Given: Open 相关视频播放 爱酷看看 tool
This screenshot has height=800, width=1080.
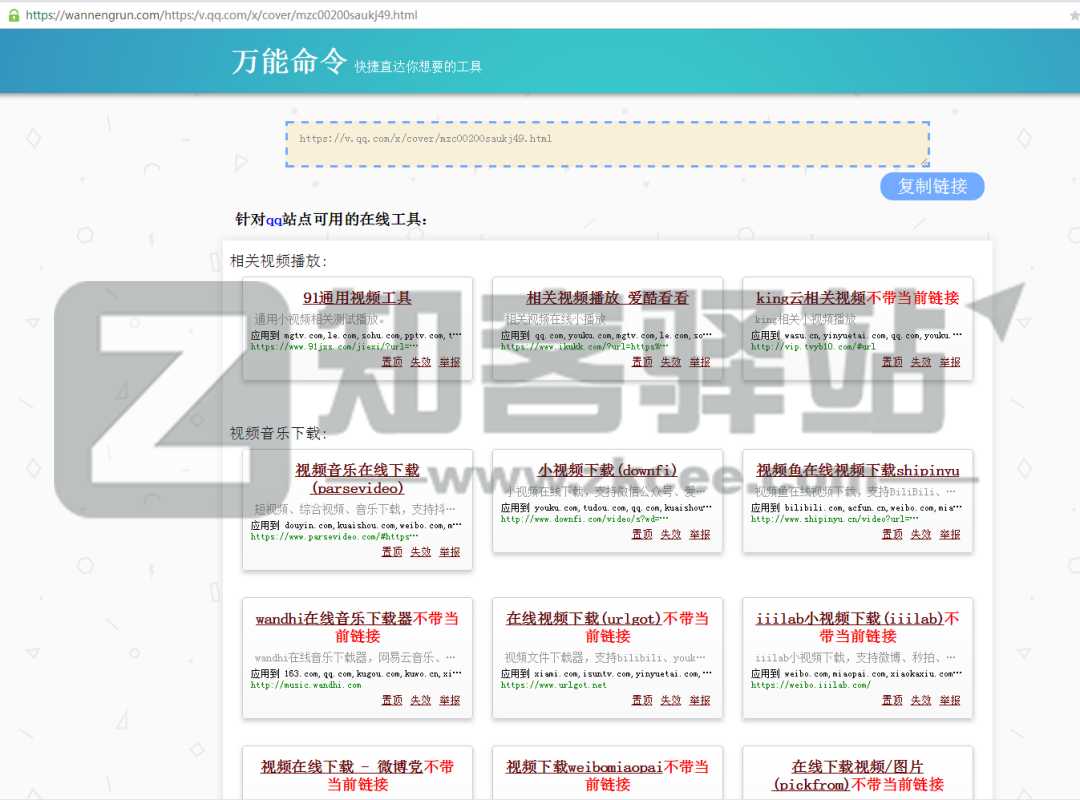Looking at the screenshot, I should point(605,299).
